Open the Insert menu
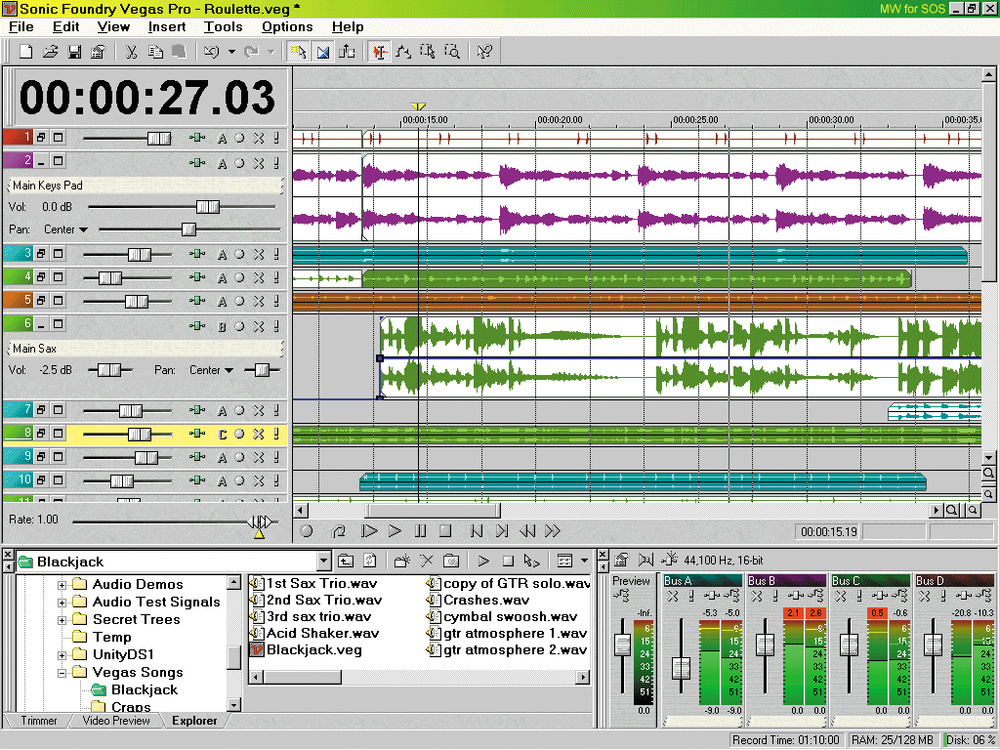 [x=167, y=27]
